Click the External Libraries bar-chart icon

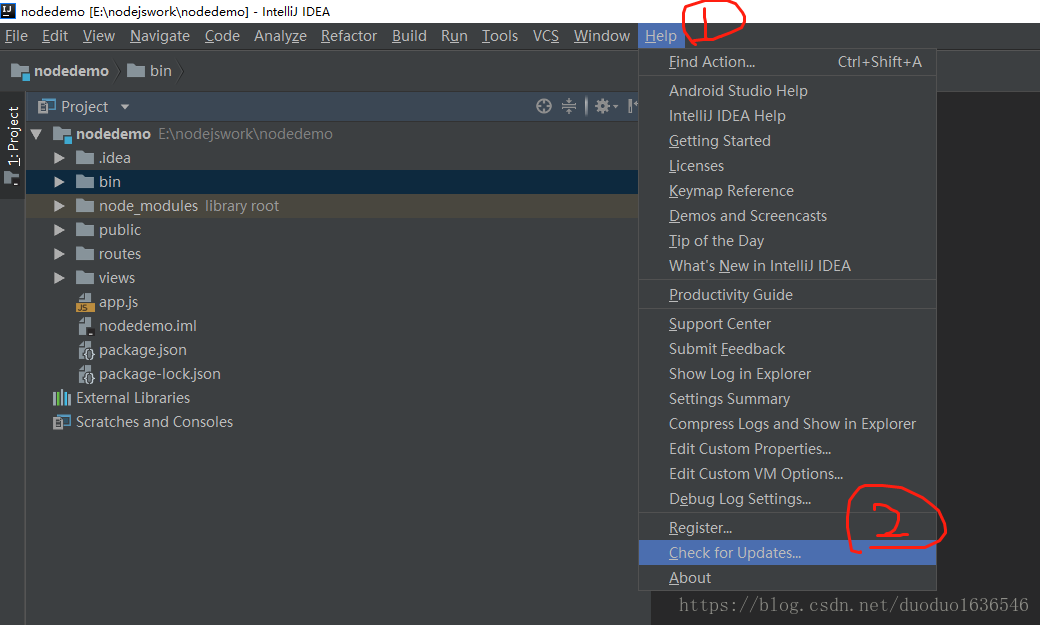point(62,398)
